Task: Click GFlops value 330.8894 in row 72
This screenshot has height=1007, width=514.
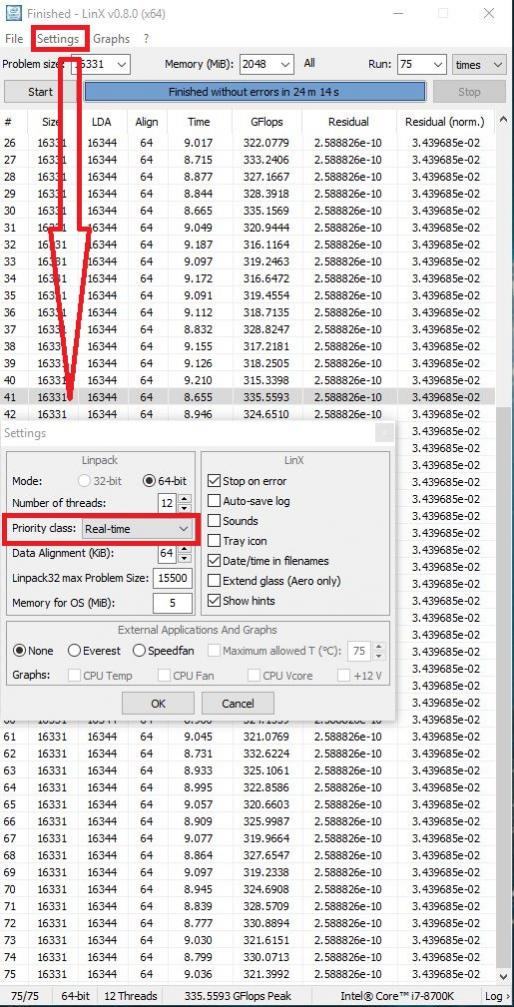Action: pyautogui.click(x=266, y=922)
